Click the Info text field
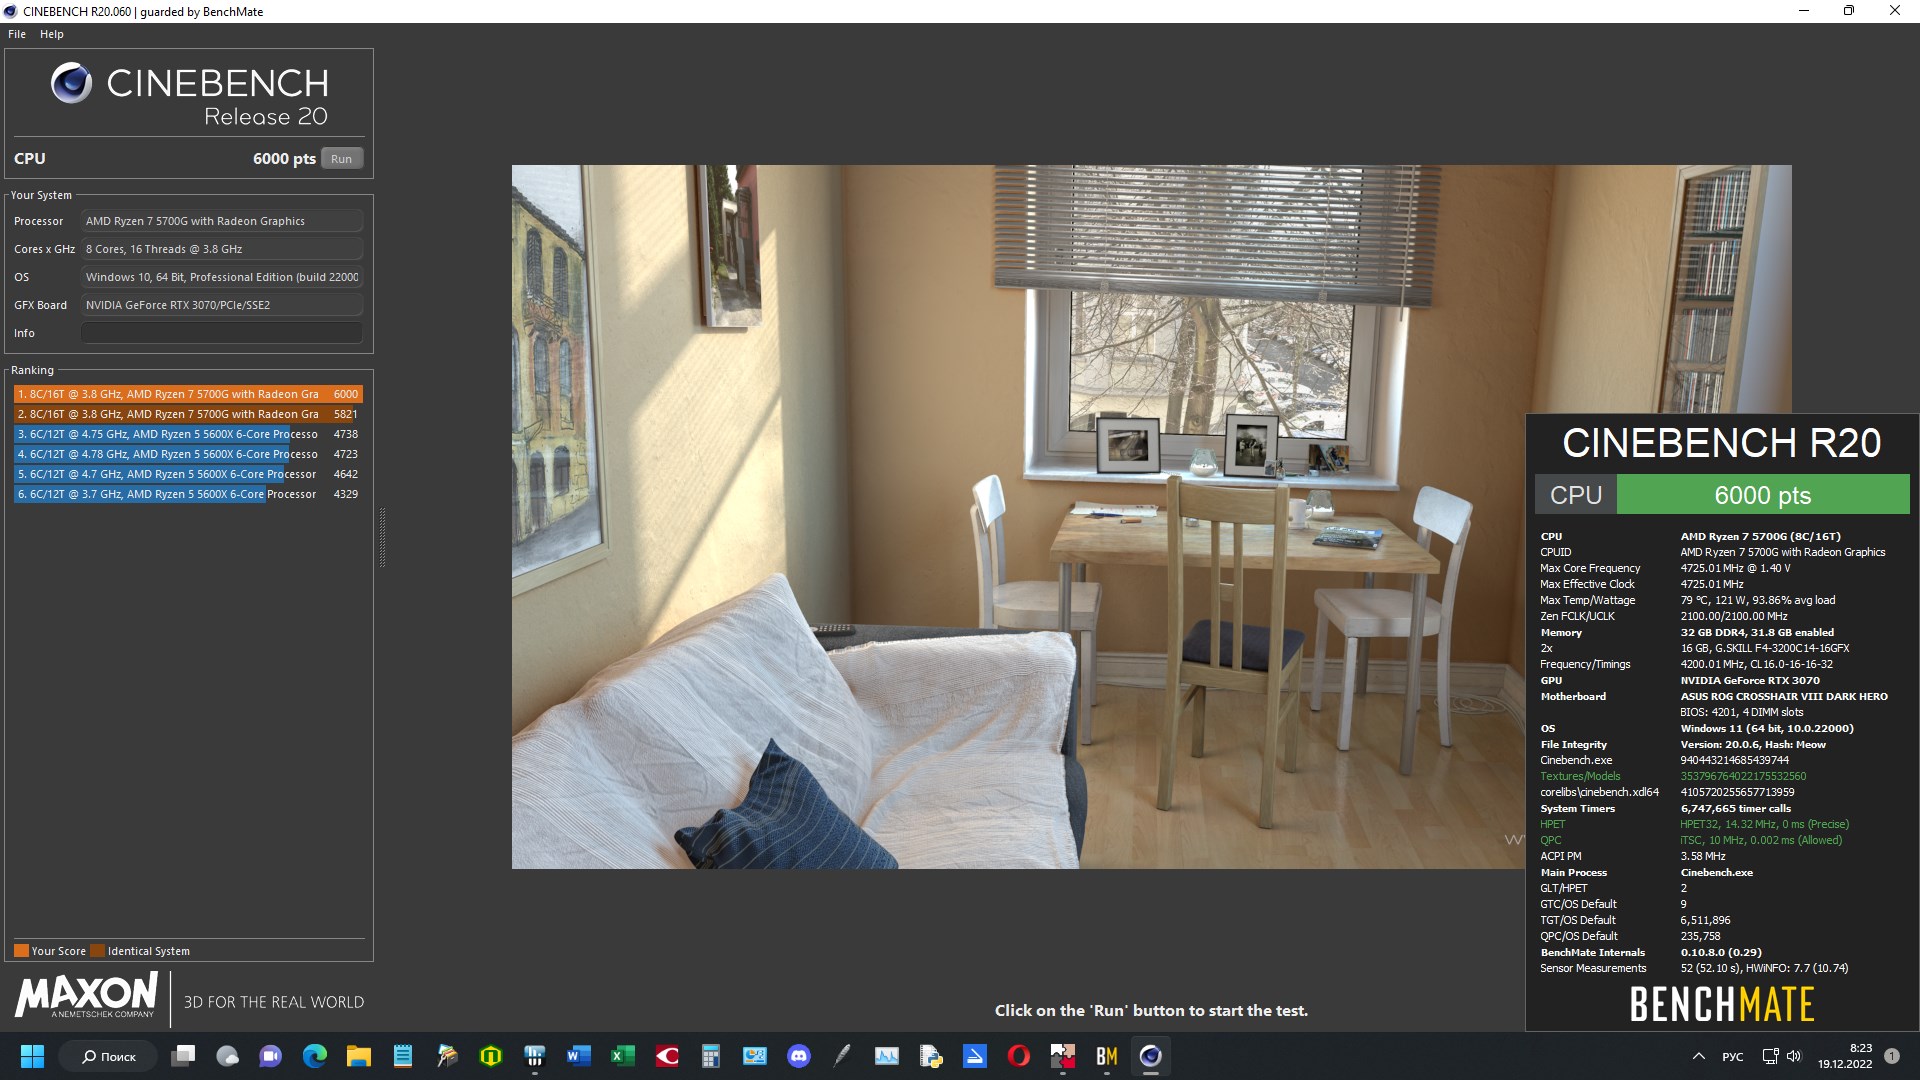 (x=222, y=333)
